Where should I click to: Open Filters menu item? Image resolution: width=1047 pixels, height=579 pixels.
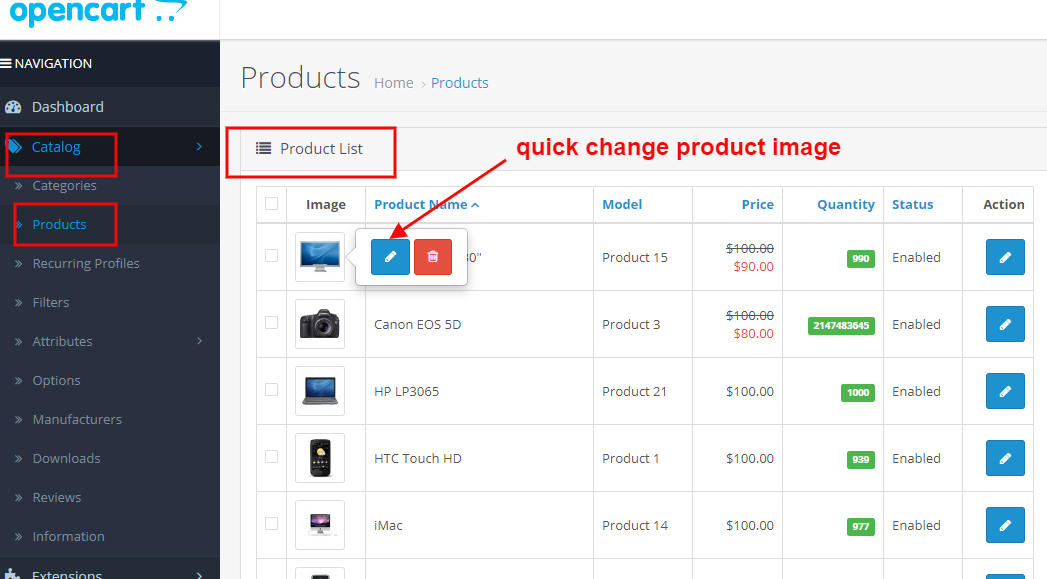[51, 303]
